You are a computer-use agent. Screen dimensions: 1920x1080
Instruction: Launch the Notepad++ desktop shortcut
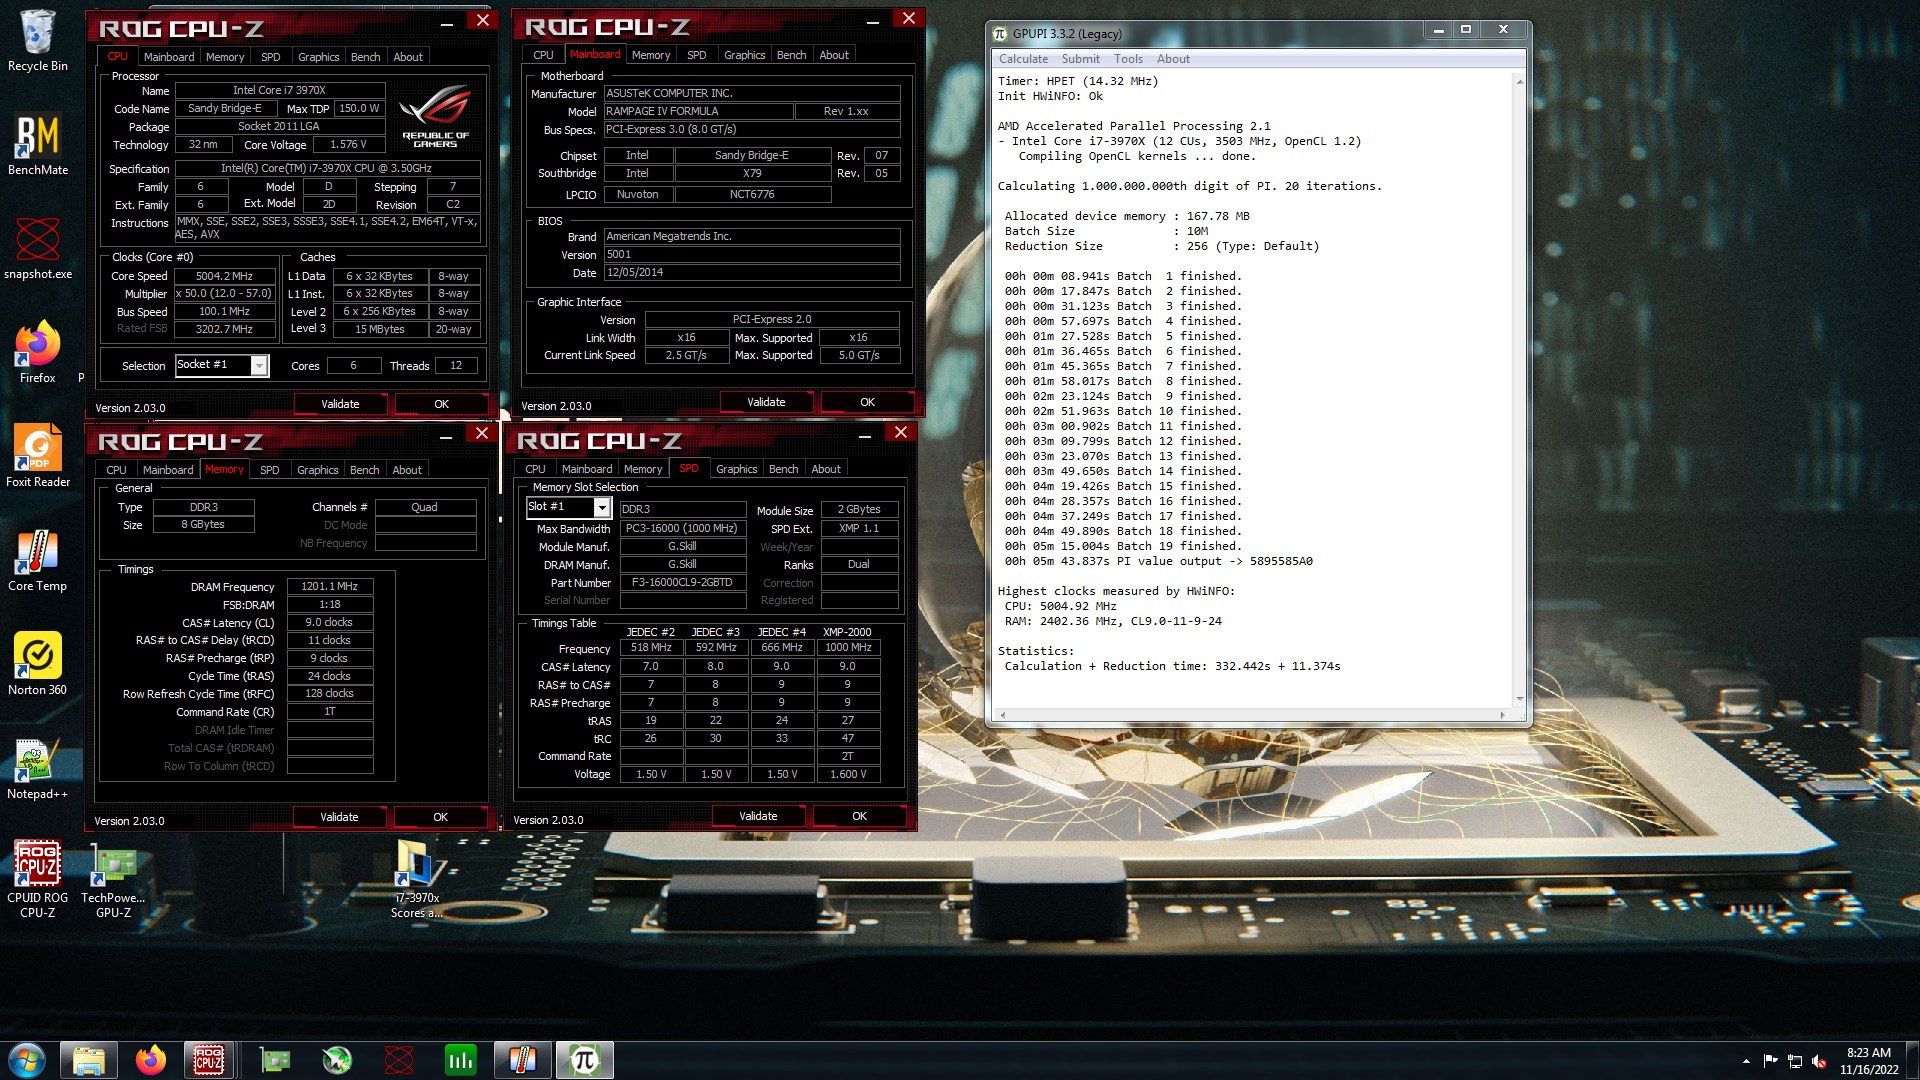coord(37,769)
